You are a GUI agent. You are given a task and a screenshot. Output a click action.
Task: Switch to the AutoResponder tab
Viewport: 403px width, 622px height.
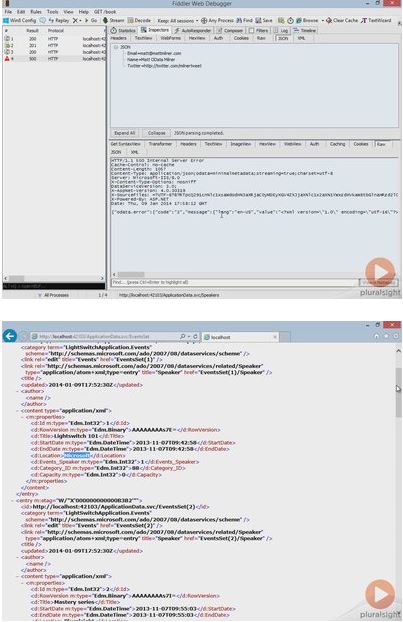(193, 31)
